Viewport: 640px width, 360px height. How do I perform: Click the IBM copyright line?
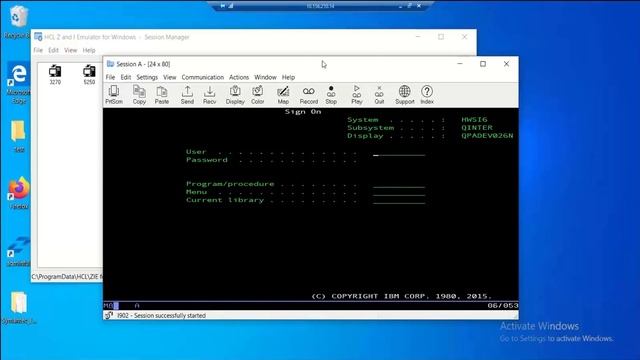point(402,296)
